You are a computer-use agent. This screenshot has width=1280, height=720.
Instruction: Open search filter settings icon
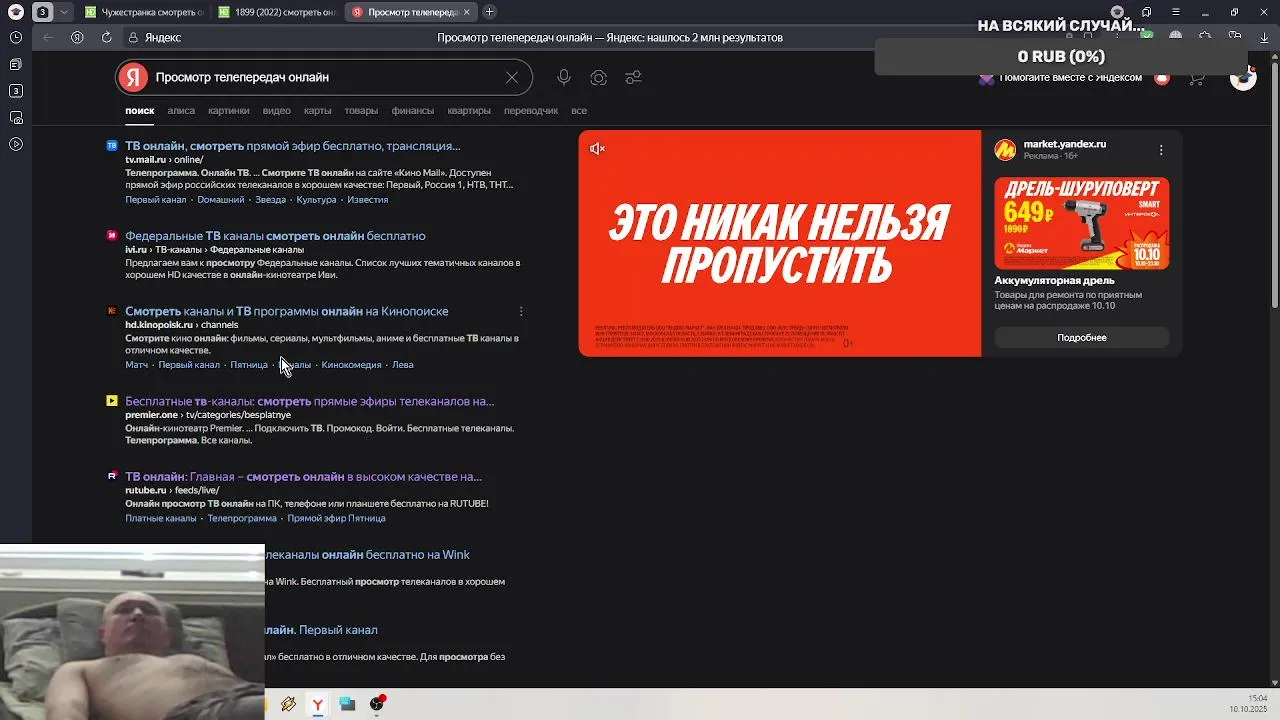(633, 77)
